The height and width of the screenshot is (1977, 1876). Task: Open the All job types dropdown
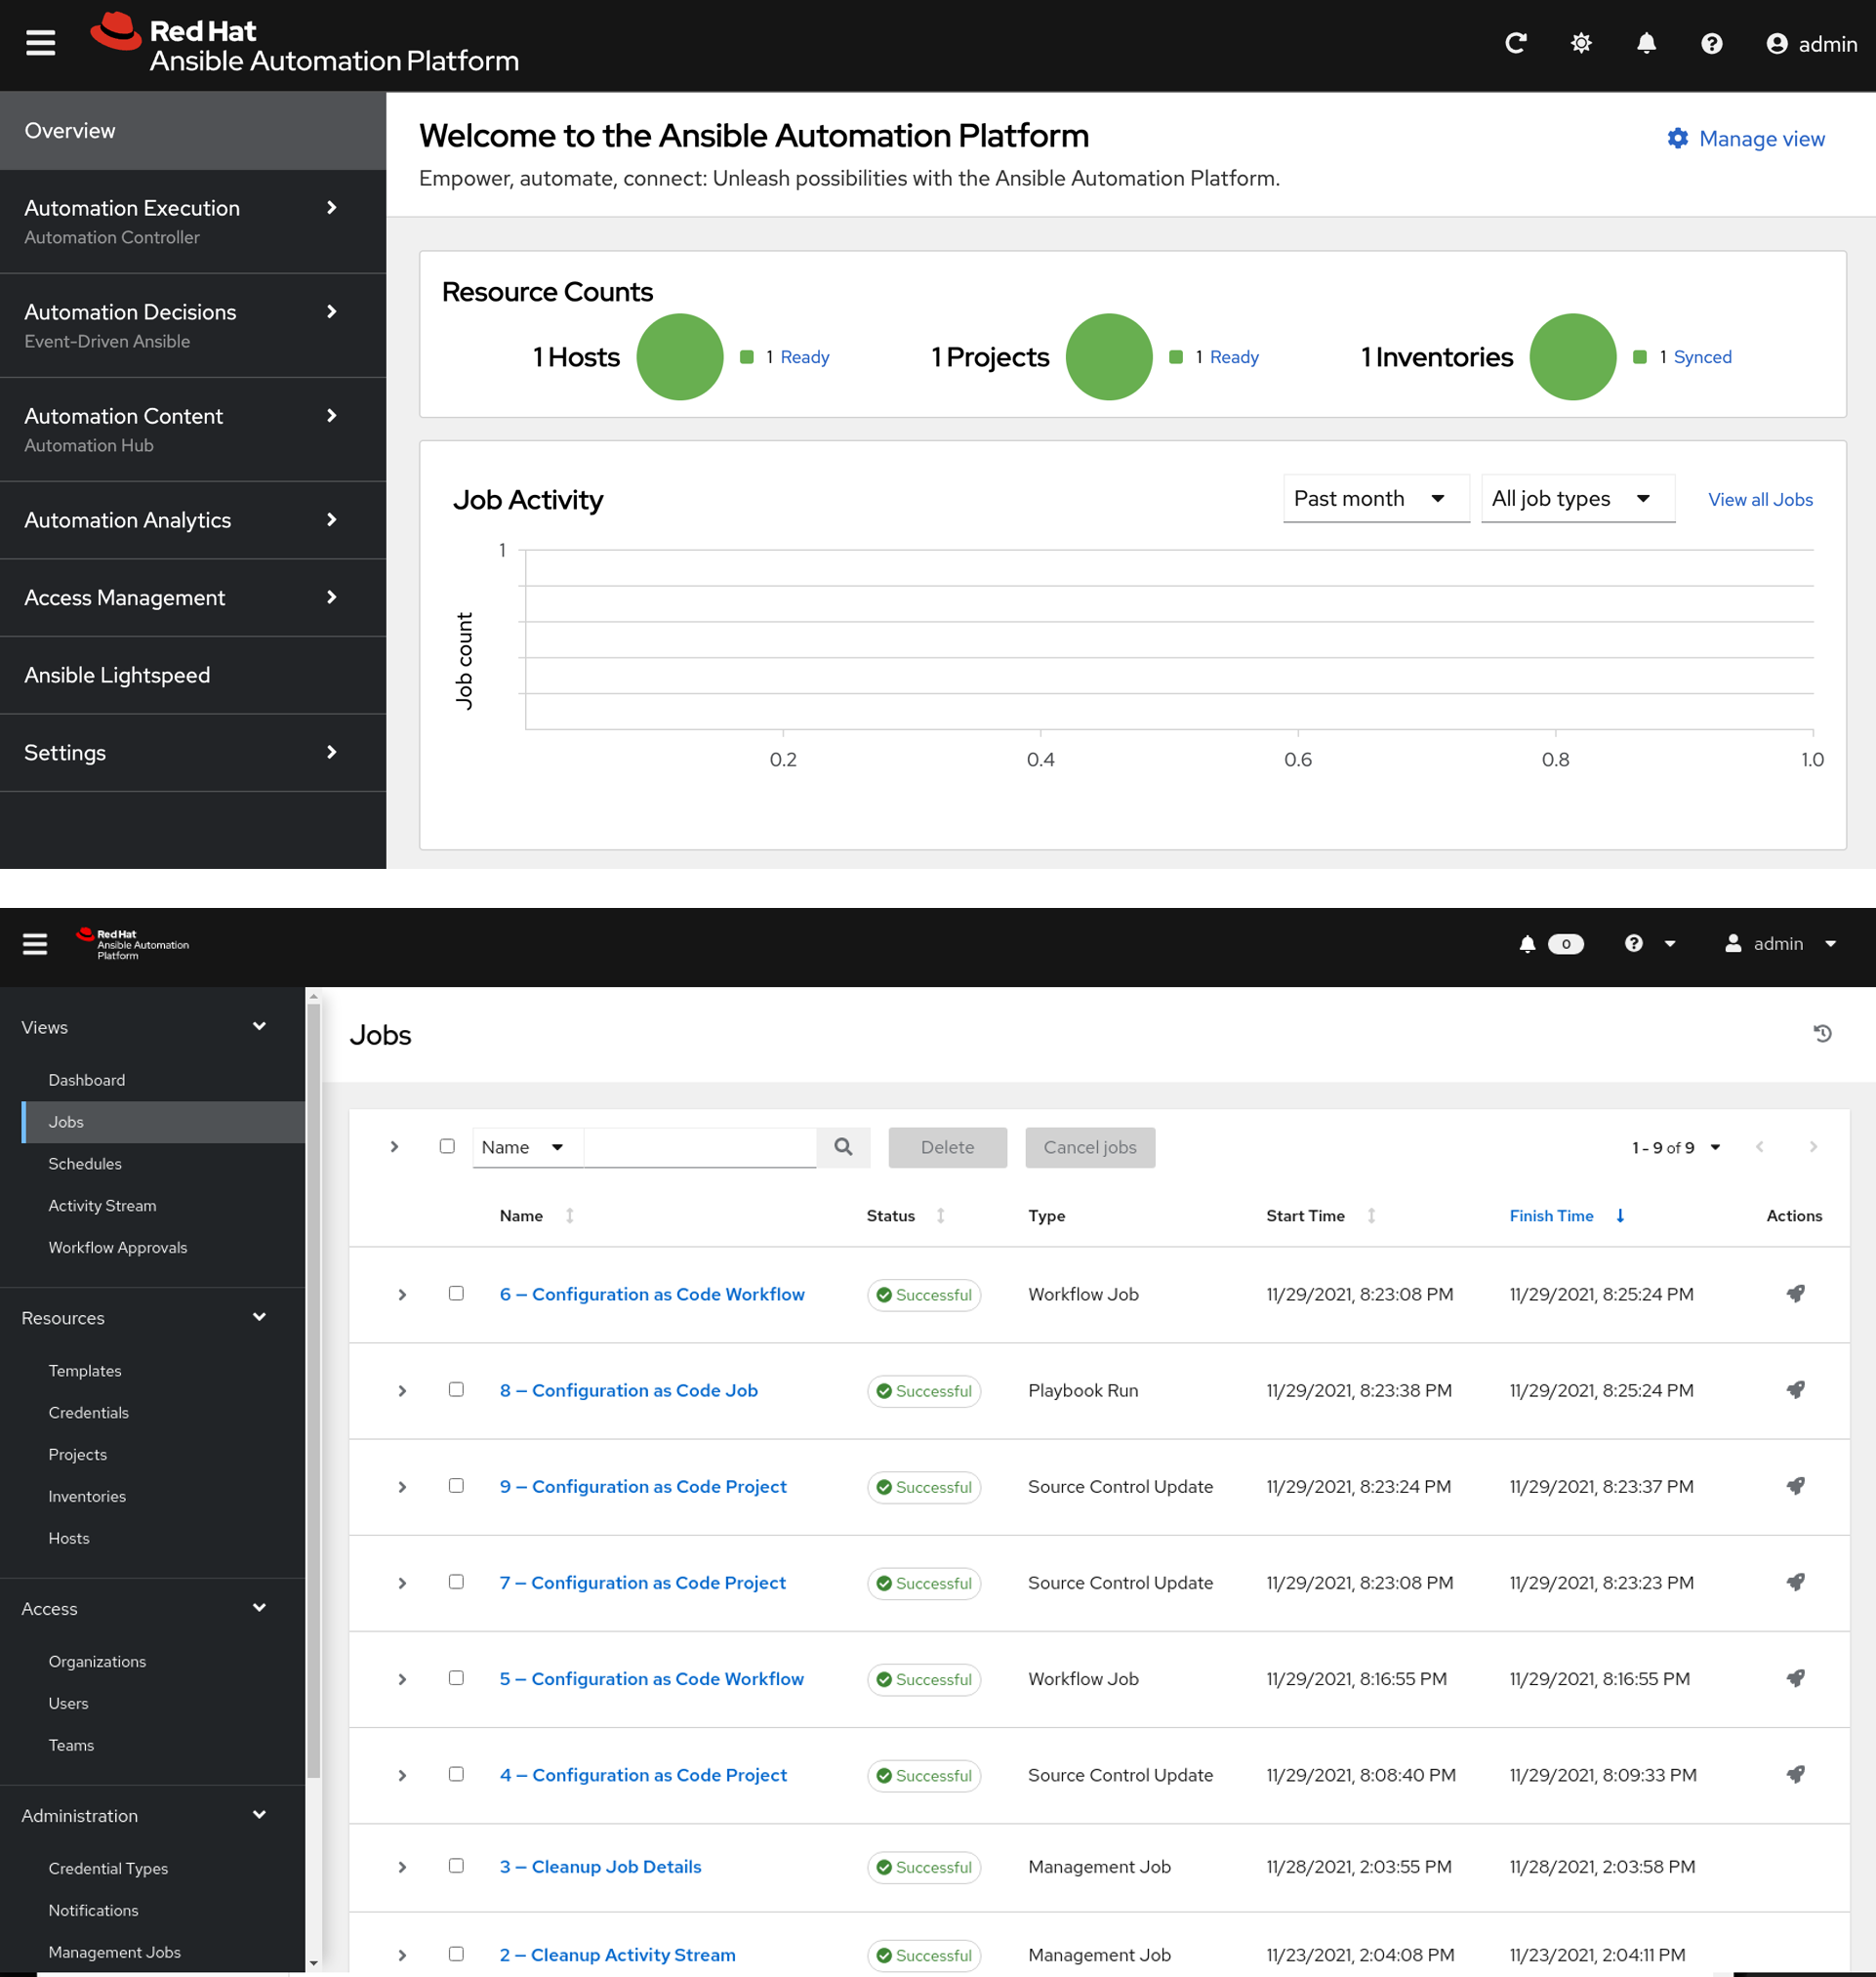1577,498
